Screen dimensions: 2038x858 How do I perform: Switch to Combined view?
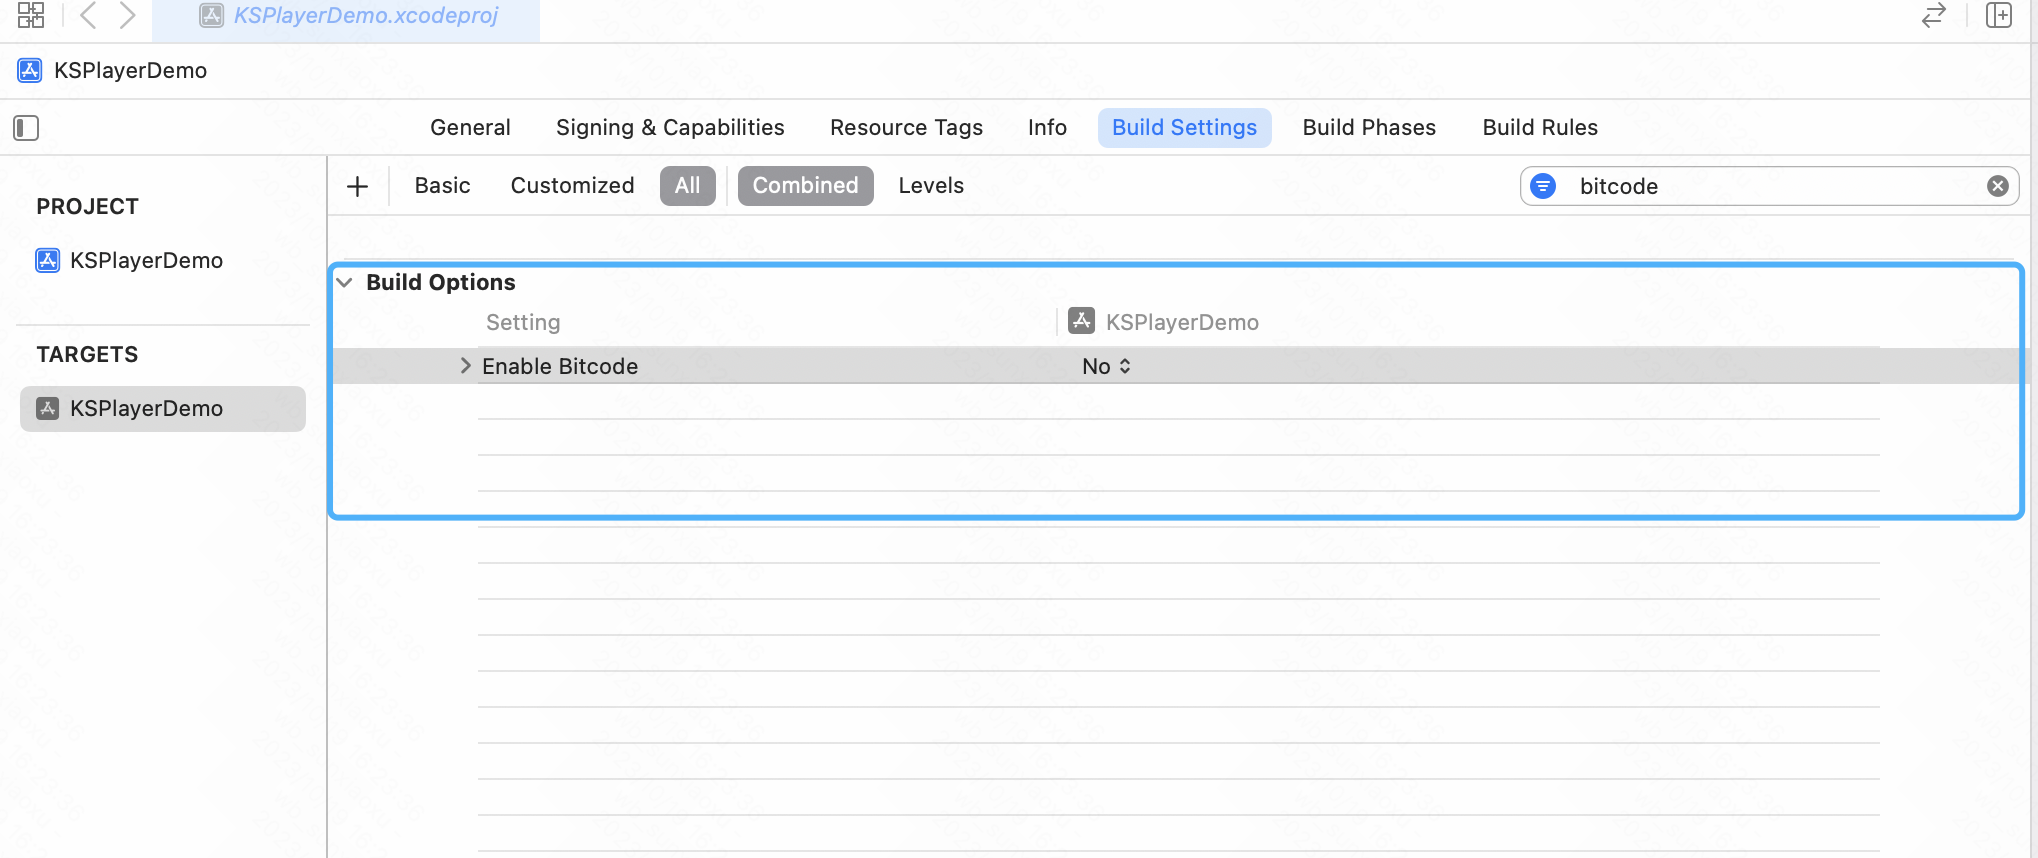click(805, 186)
